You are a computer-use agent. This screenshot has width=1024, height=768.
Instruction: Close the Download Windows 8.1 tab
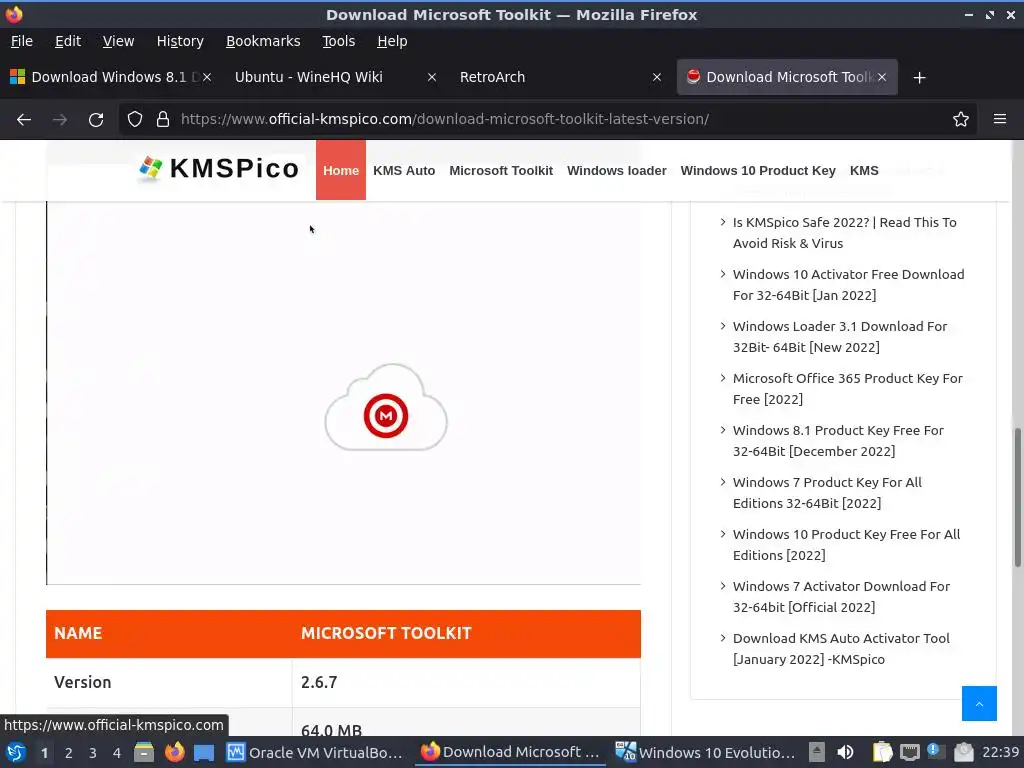pyautogui.click(x=206, y=77)
